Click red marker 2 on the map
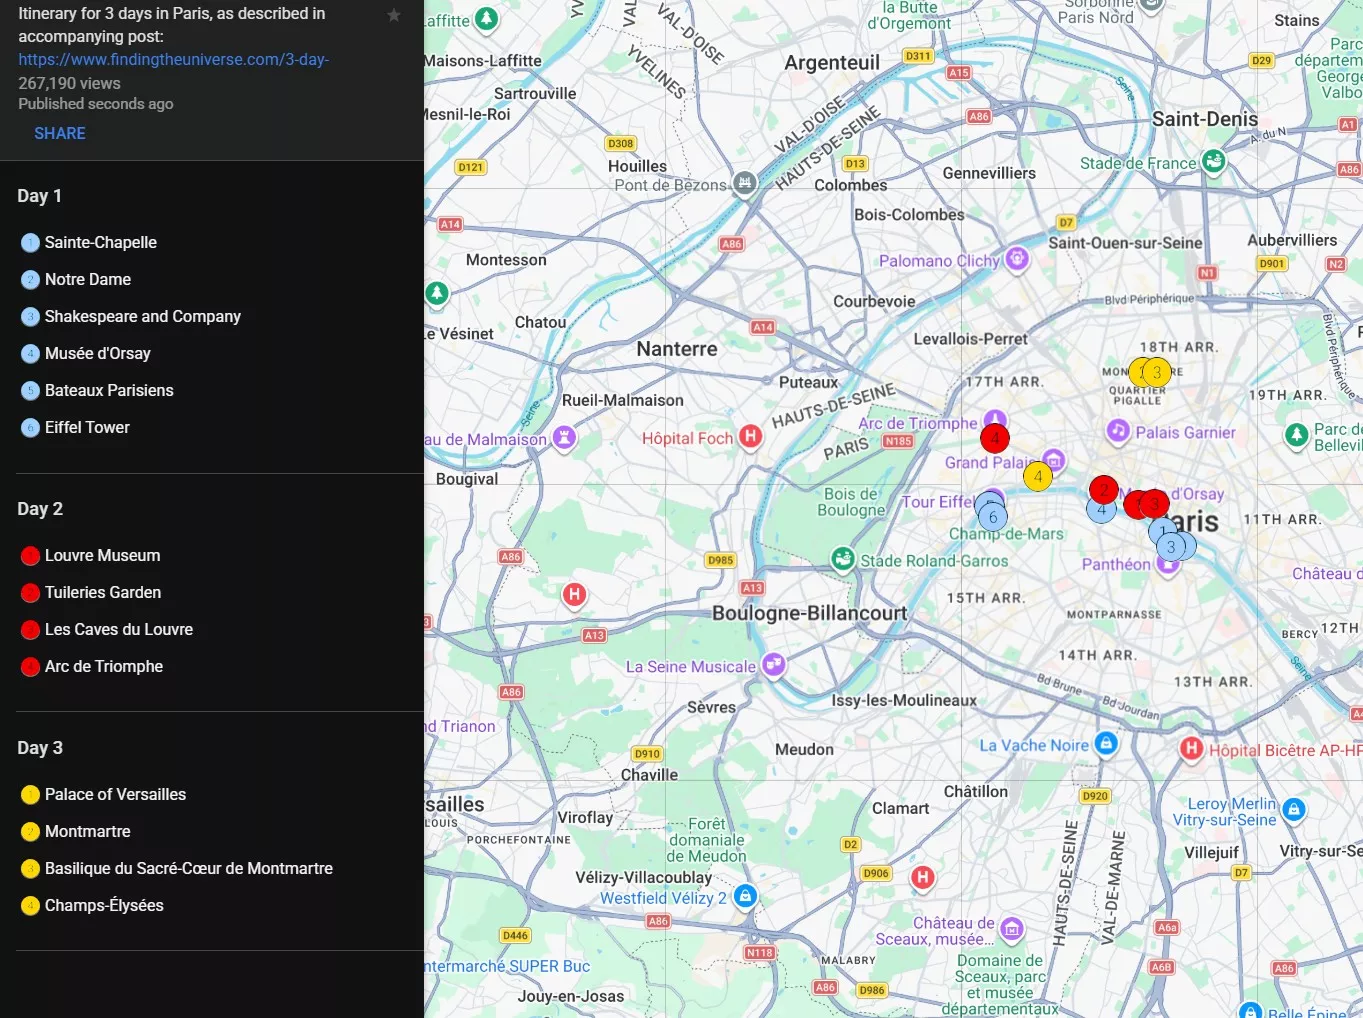Image resolution: width=1363 pixels, height=1018 pixels. coord(1104,489)
